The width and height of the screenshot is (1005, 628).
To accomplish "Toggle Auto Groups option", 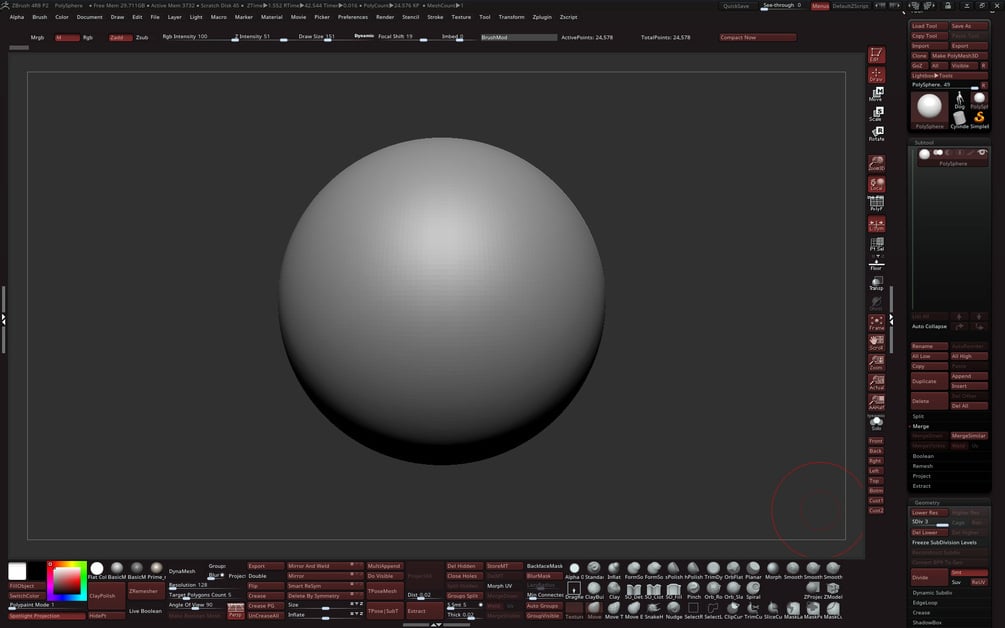I will pyautogui.click(x=542, y=606).
